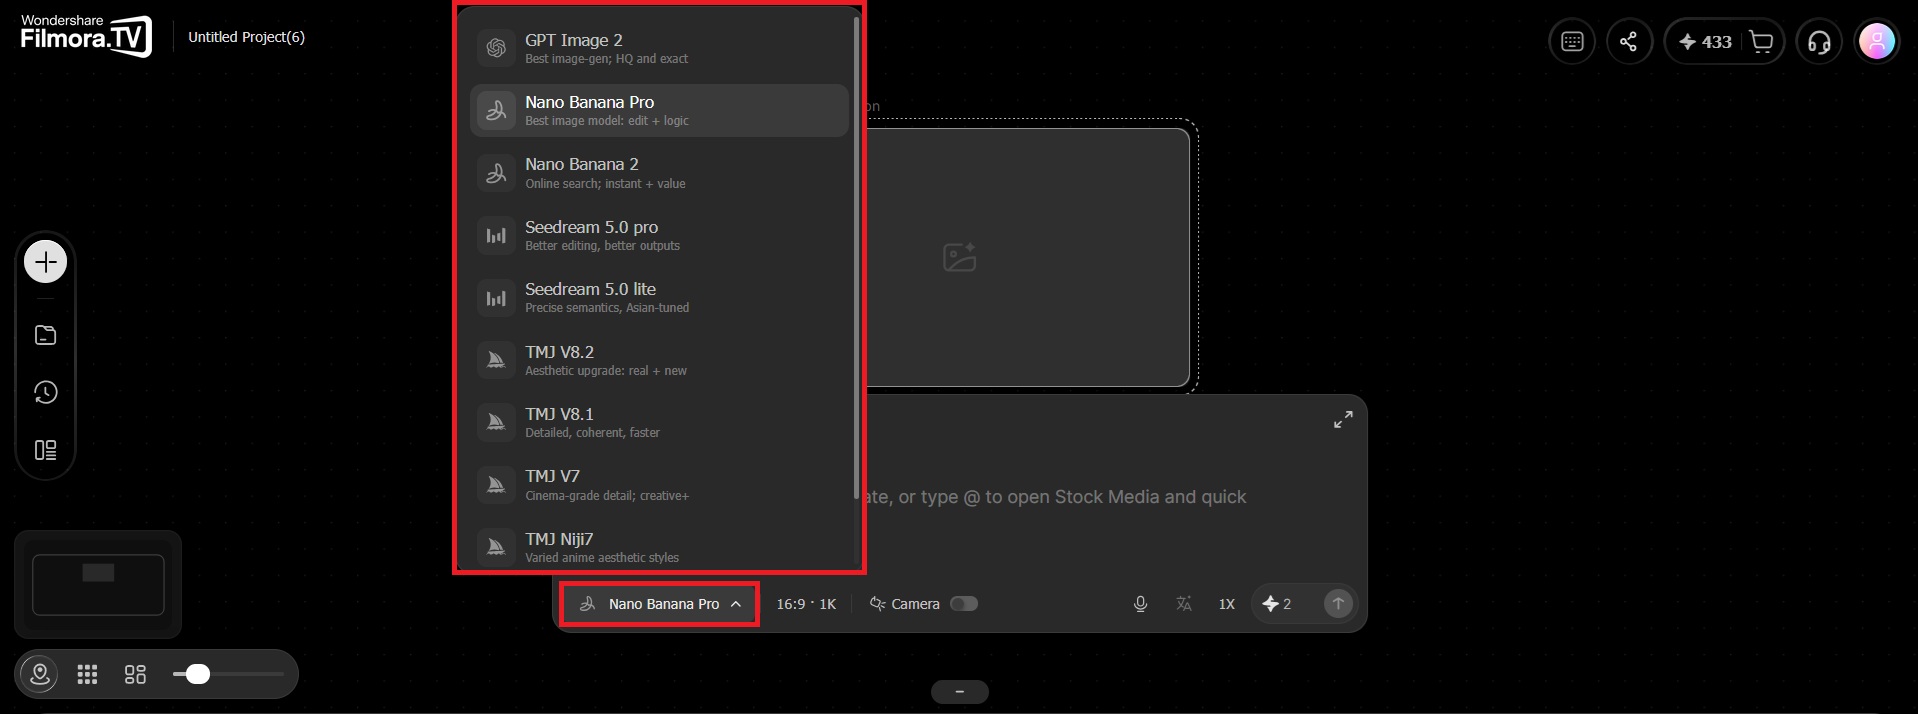This screenshot has width=1918, height=714.
Task: Click the canvas minimap thumbnail
Action: coord(98,584)
